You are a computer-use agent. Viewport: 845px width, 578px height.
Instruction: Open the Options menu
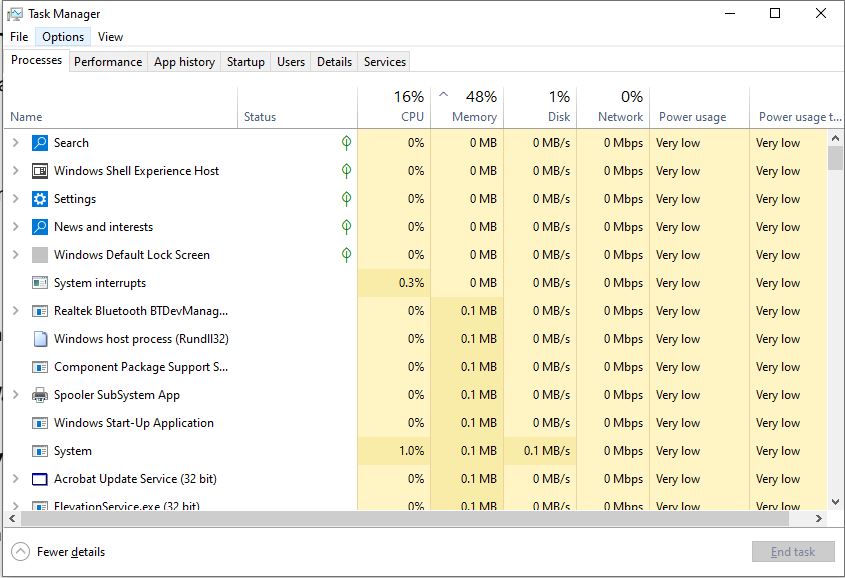click(63, 37)
